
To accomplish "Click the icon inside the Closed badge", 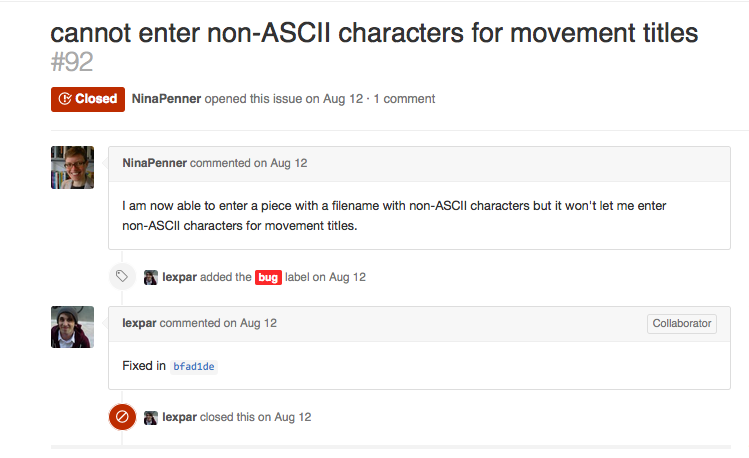I will [65, 99].
